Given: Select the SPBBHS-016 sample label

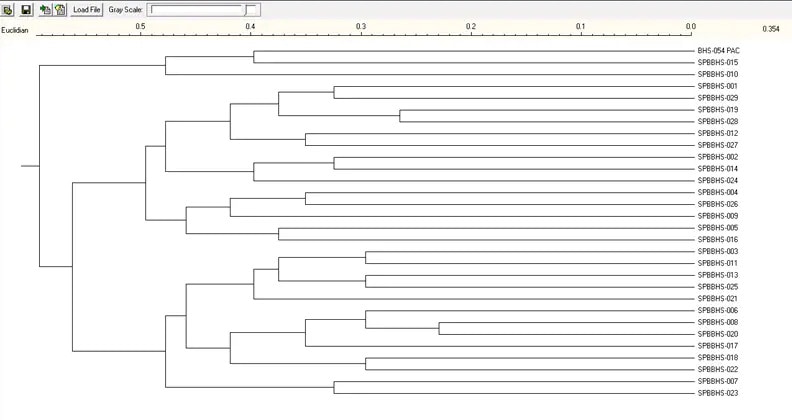Looking at the screenshot, I should (x=717, y=240).
